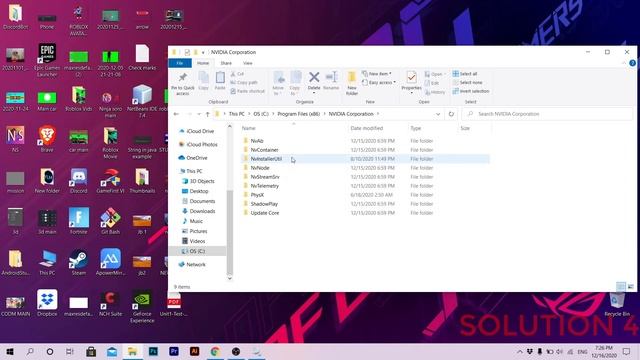Select iCloud Drive in navigation pane
Screen dimensions: 640x360
pyautogui.click(x=197, y=131)
